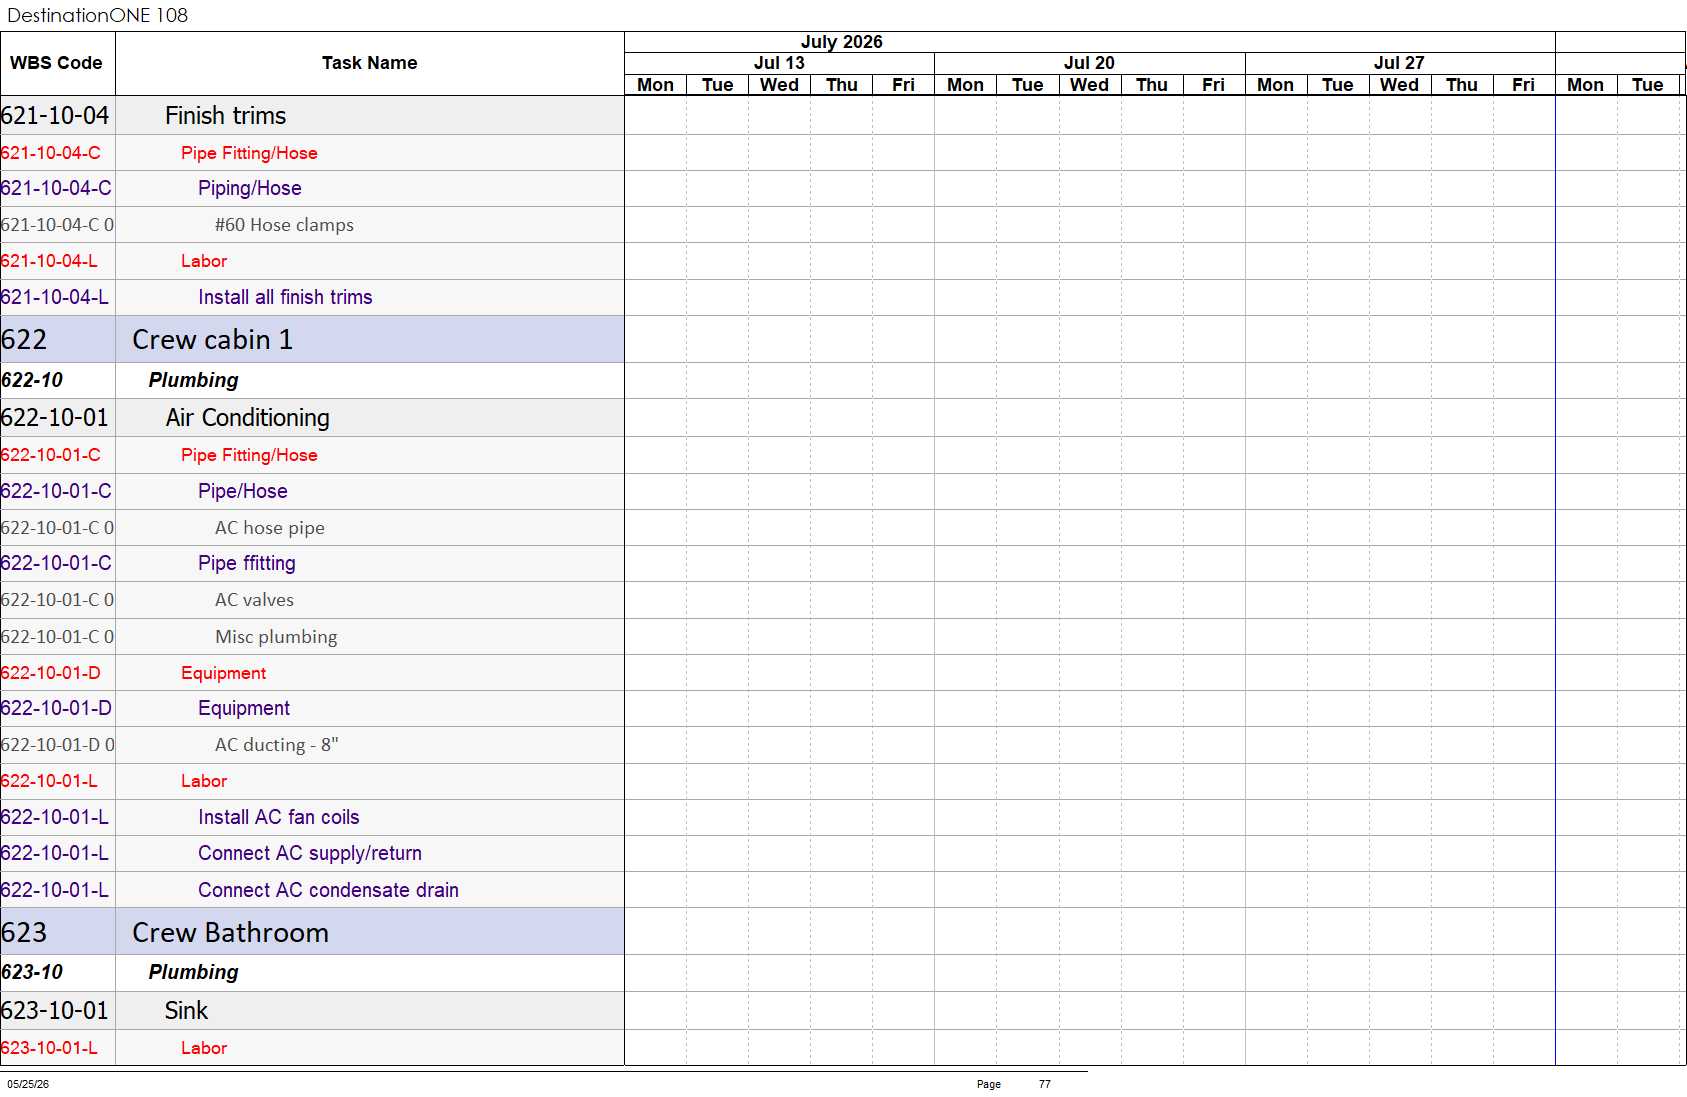Select Mon day header under Jul 20
1687x1097 pixels.
click(965, 85)
